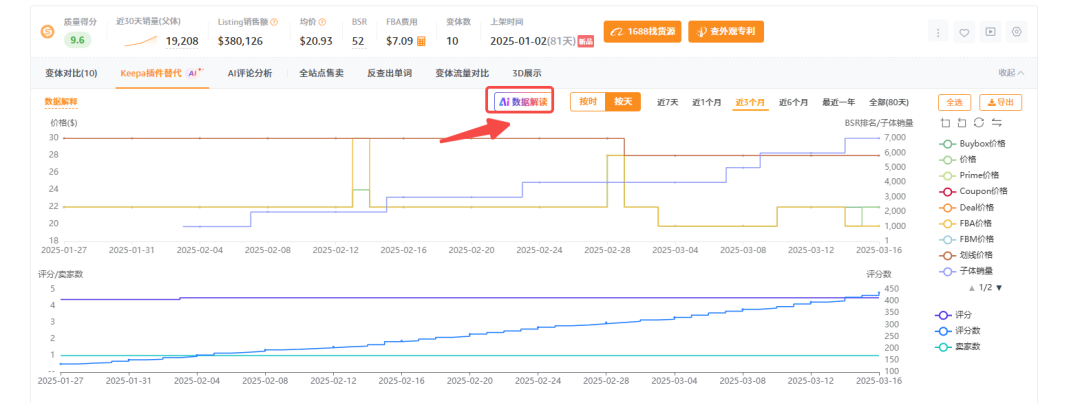Switch to the AI评论分析 tab

point(250,73)
